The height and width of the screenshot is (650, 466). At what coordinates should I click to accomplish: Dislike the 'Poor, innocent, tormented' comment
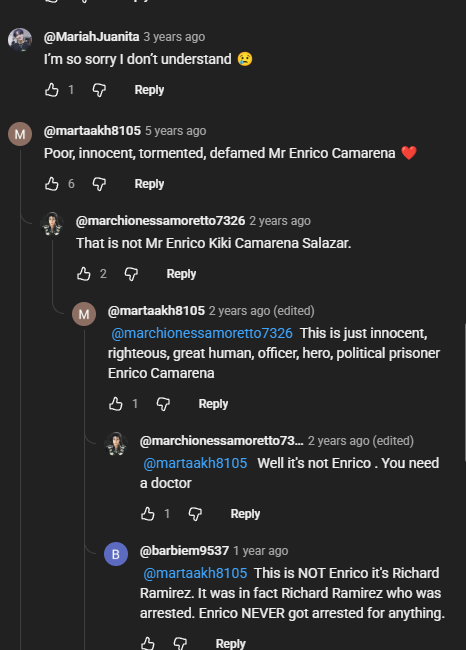99,184
